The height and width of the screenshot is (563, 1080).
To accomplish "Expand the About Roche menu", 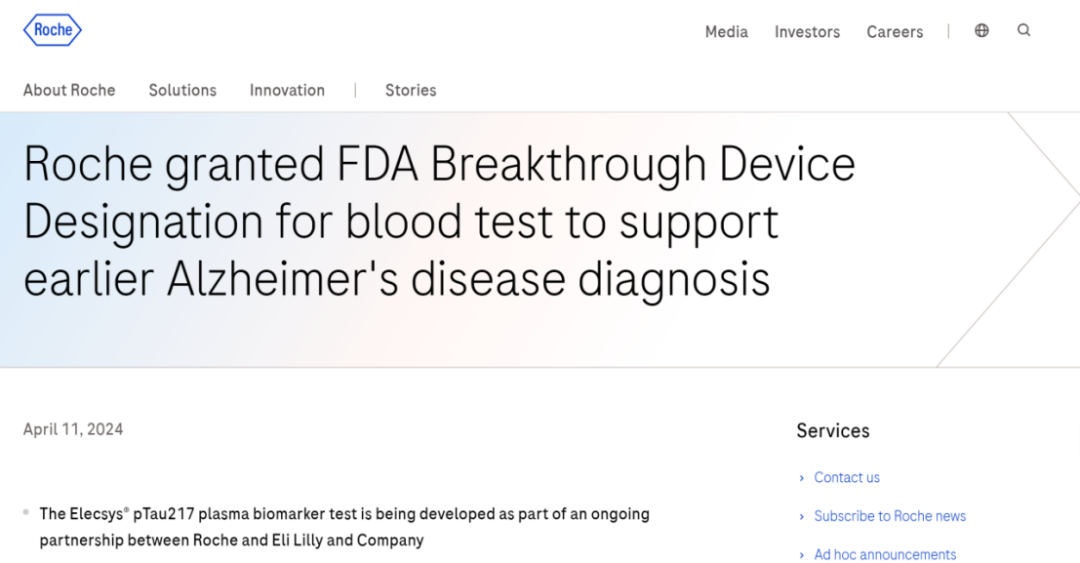I will tap(69, 90).
